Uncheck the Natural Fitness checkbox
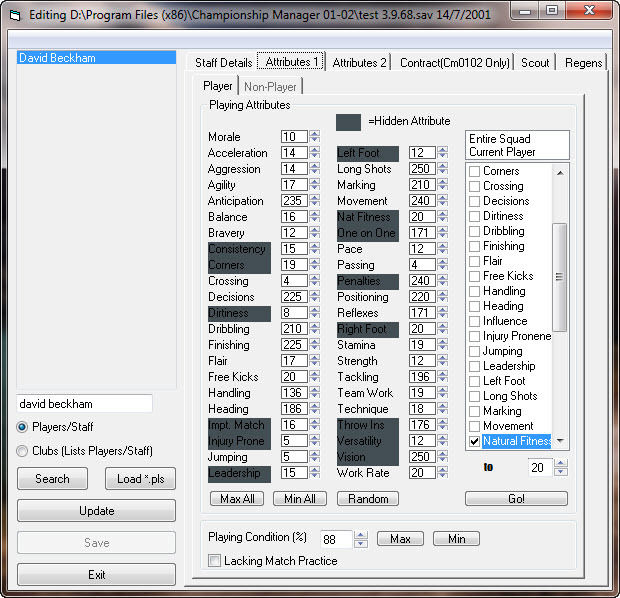Image resolution: width=620 pixels, height=598 pixels. 474,441
